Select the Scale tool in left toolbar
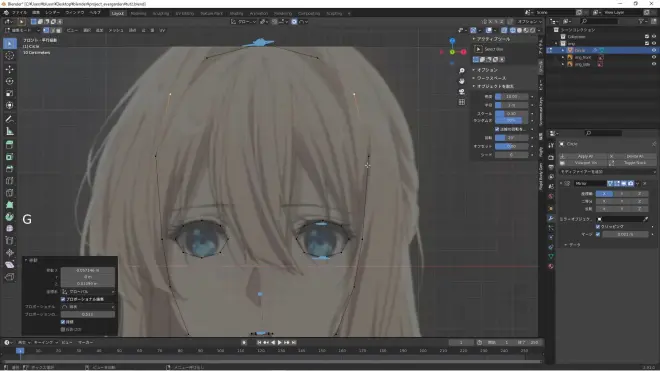Screen dimensions: 660x371 click(10, 93)
